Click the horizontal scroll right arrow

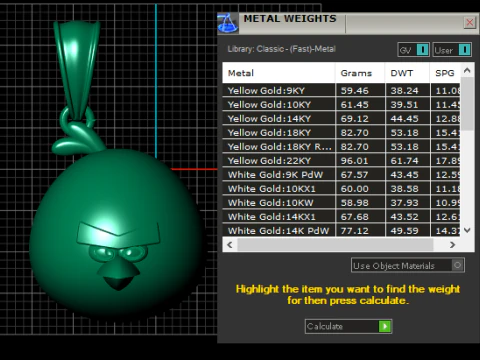(x=452, y=245)
